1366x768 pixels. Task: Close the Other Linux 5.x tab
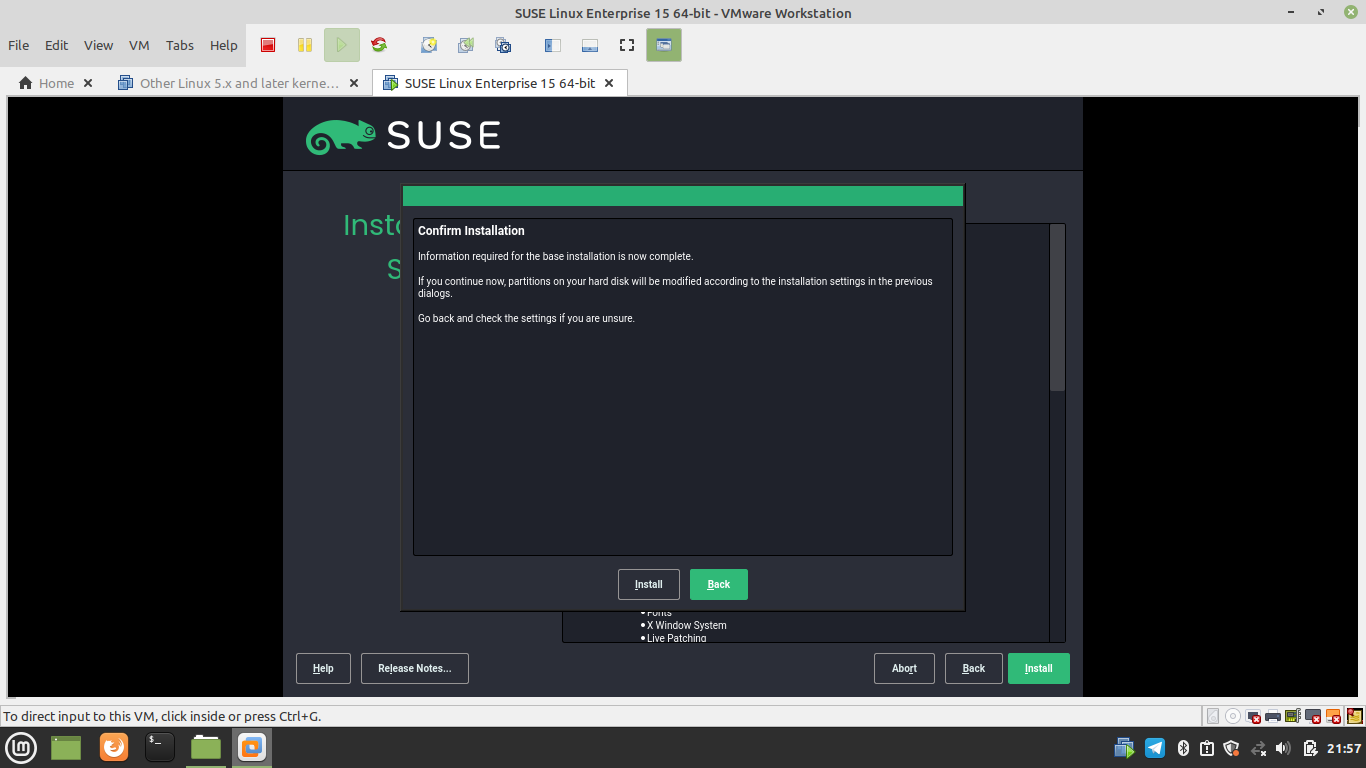click(354, 83)
